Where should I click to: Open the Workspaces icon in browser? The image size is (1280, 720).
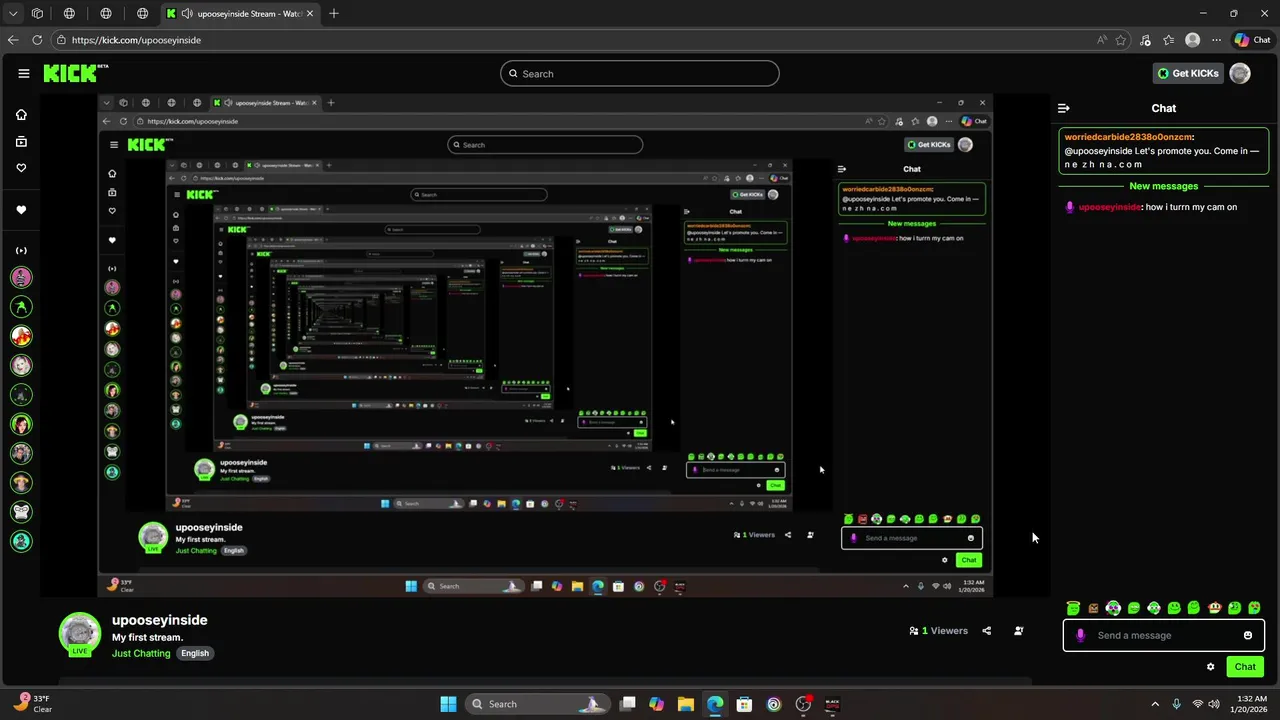[37, 14]
